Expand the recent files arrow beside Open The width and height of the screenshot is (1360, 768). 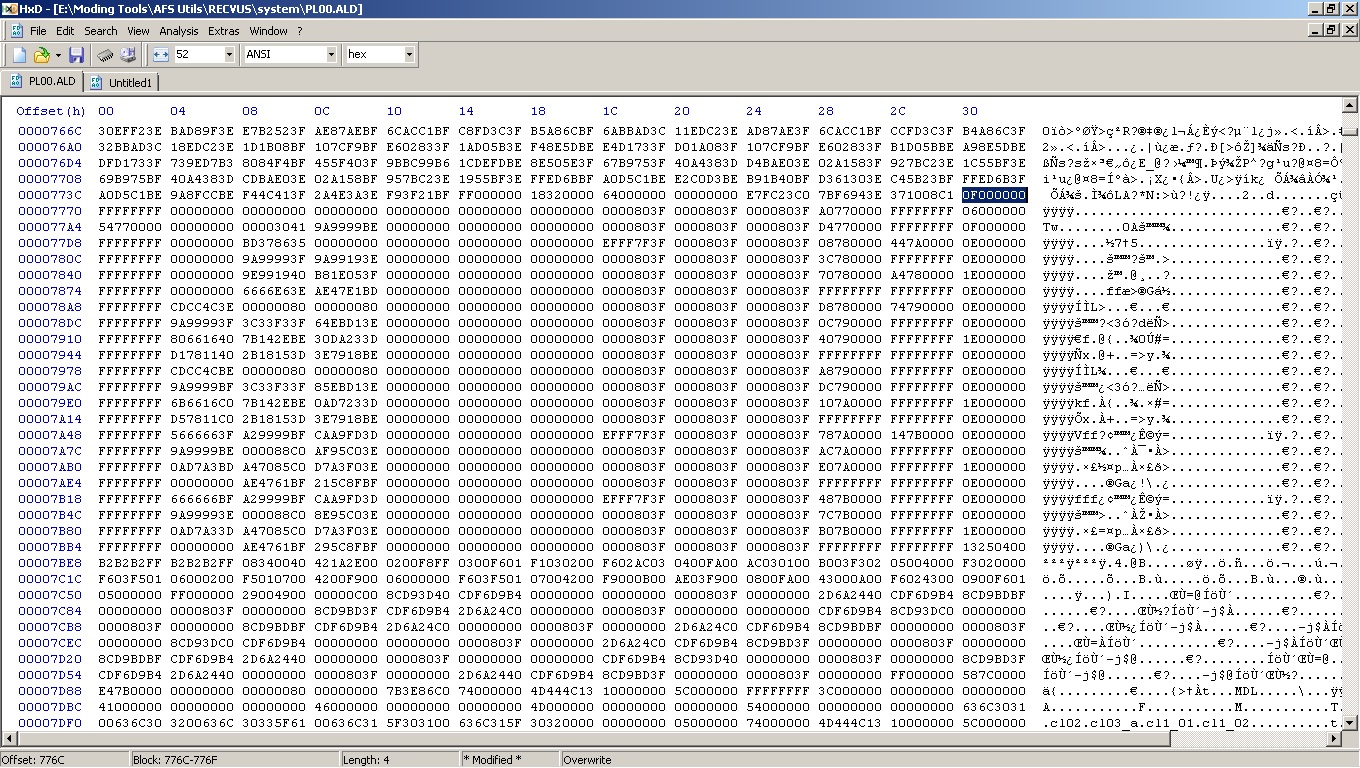click(57, 54)
